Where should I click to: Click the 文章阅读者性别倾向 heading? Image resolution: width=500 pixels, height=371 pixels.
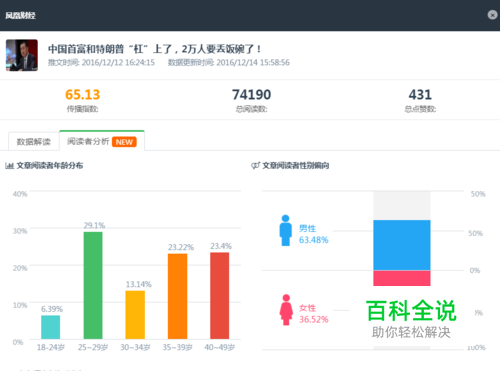296,165
